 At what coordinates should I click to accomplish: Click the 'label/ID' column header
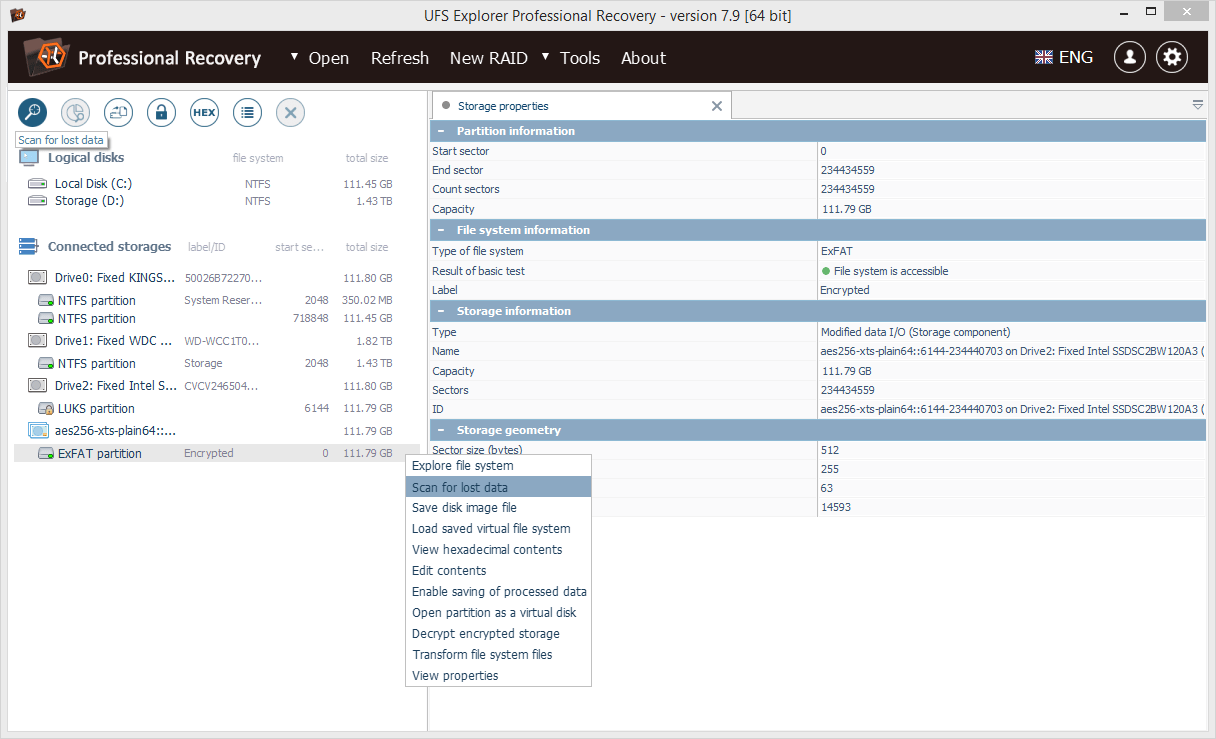tap(207, 247)
